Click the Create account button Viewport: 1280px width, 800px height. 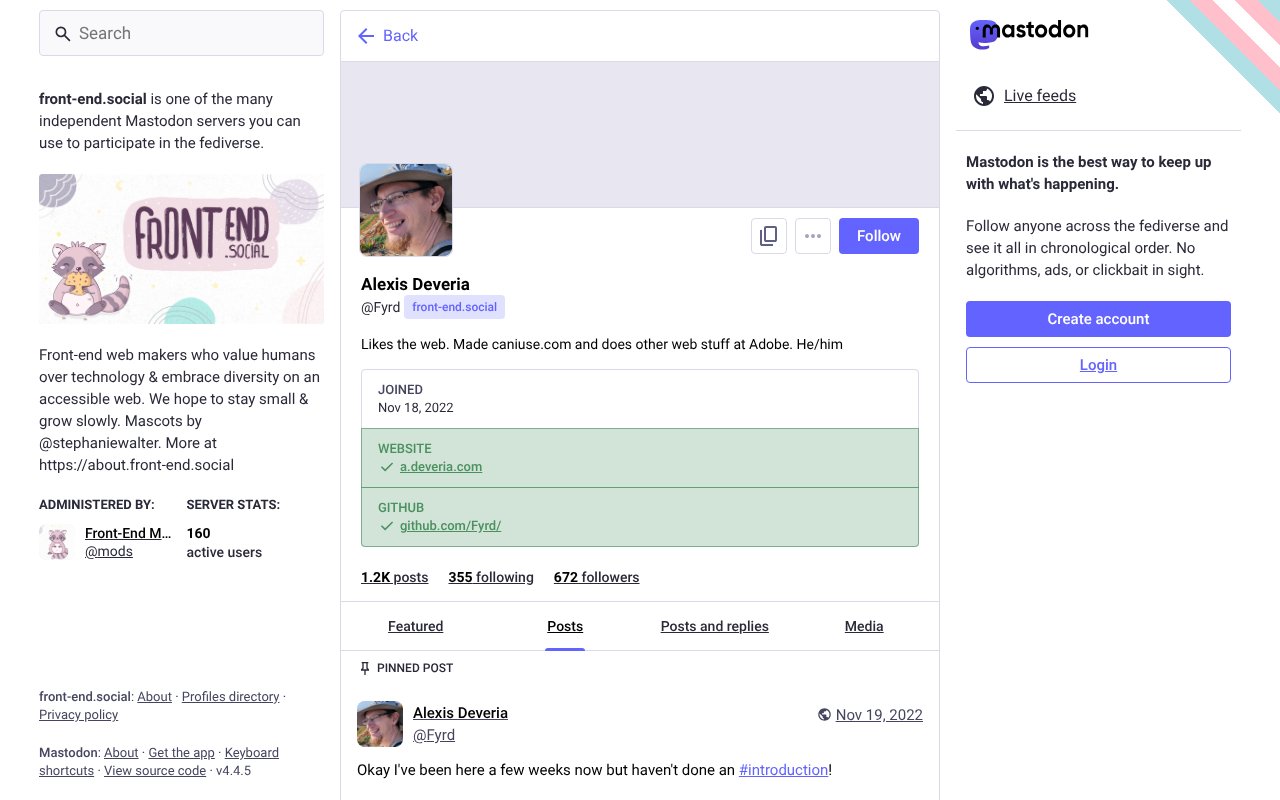[x=1098, y=319]
